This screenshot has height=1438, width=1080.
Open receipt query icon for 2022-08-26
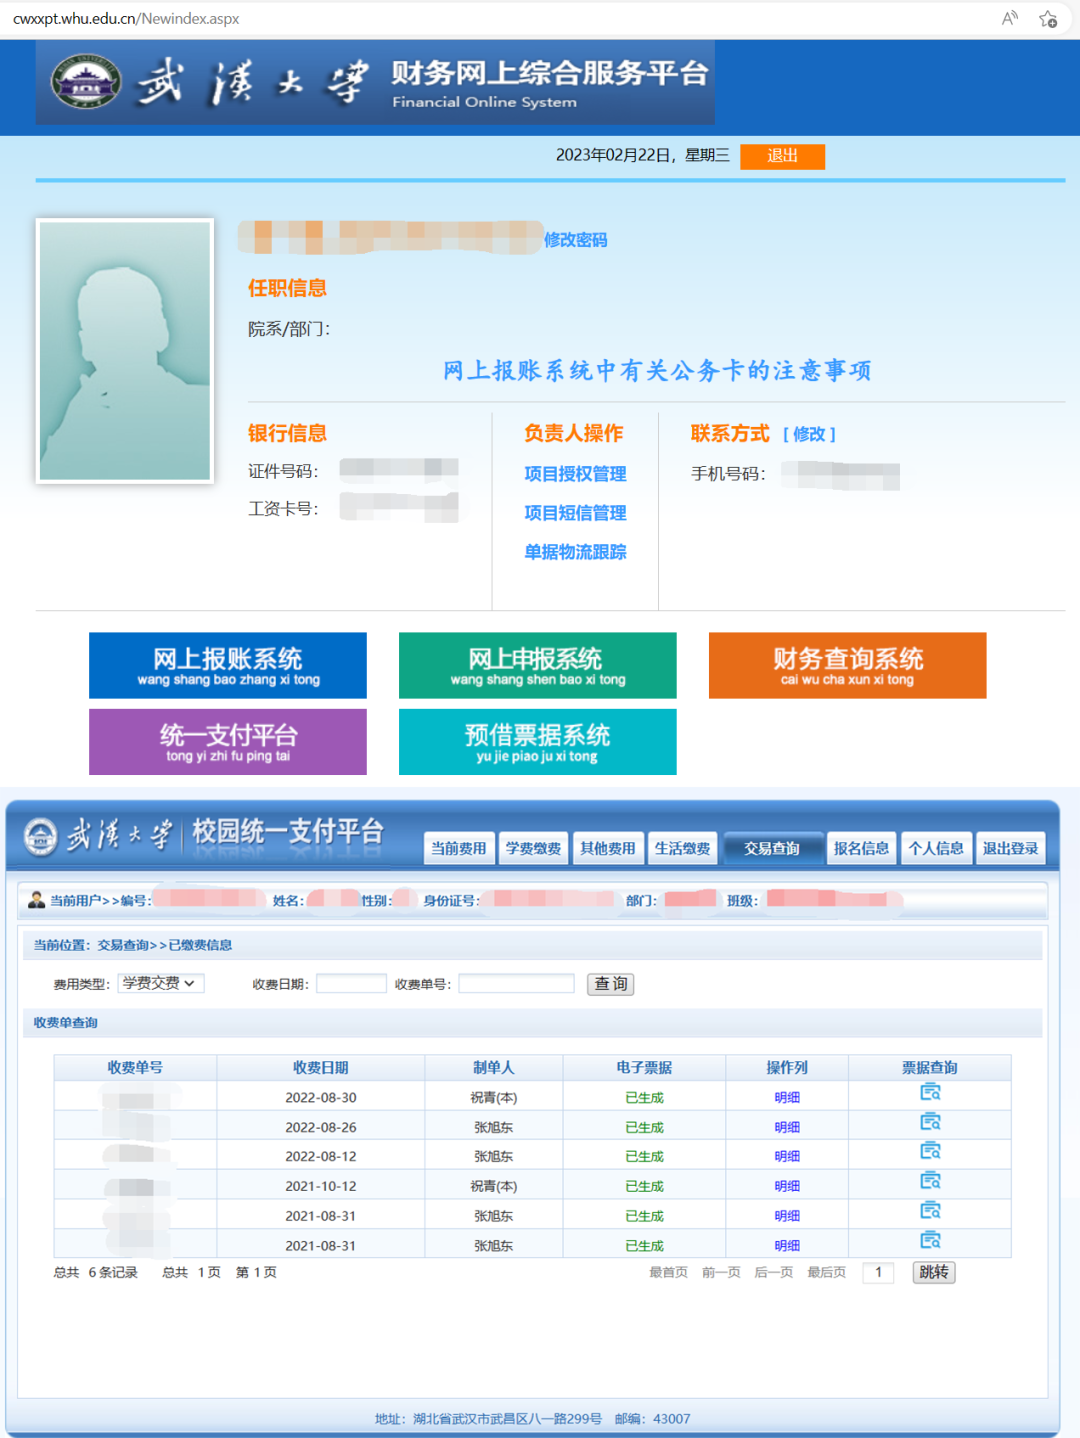tap(930, 1122)
